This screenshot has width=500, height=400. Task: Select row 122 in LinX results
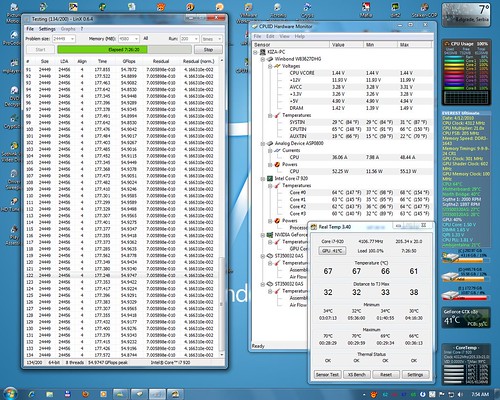coord(121,275)
